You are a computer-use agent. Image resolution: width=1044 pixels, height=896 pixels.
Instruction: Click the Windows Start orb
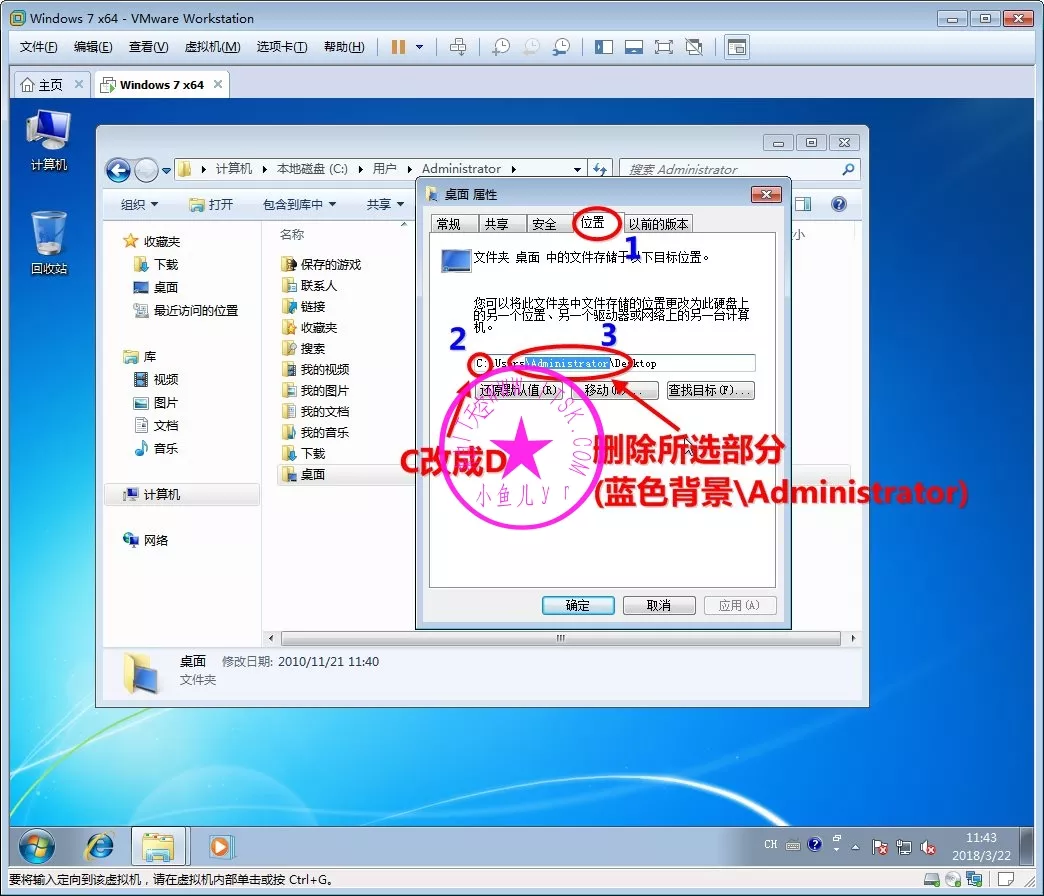pyautogui.click(x=37, y=845)
